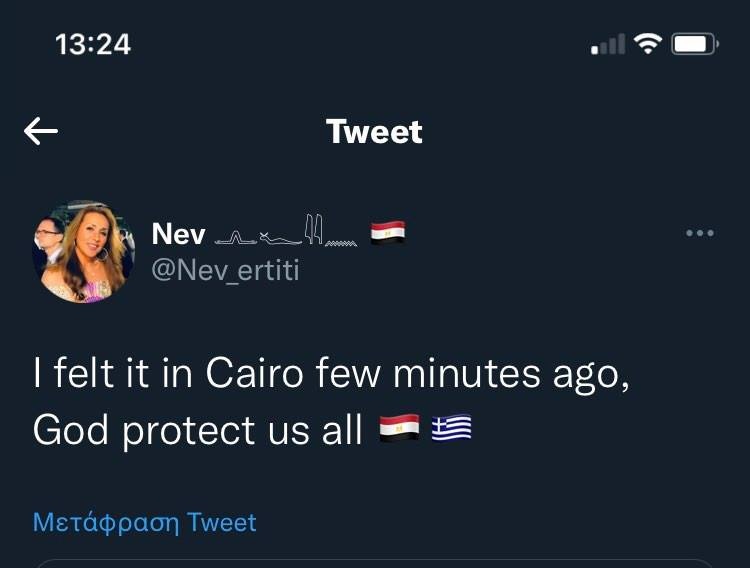The image size is (750, 568).
Task: Open the three-dot more options menu
Action: tap(699, 233)
